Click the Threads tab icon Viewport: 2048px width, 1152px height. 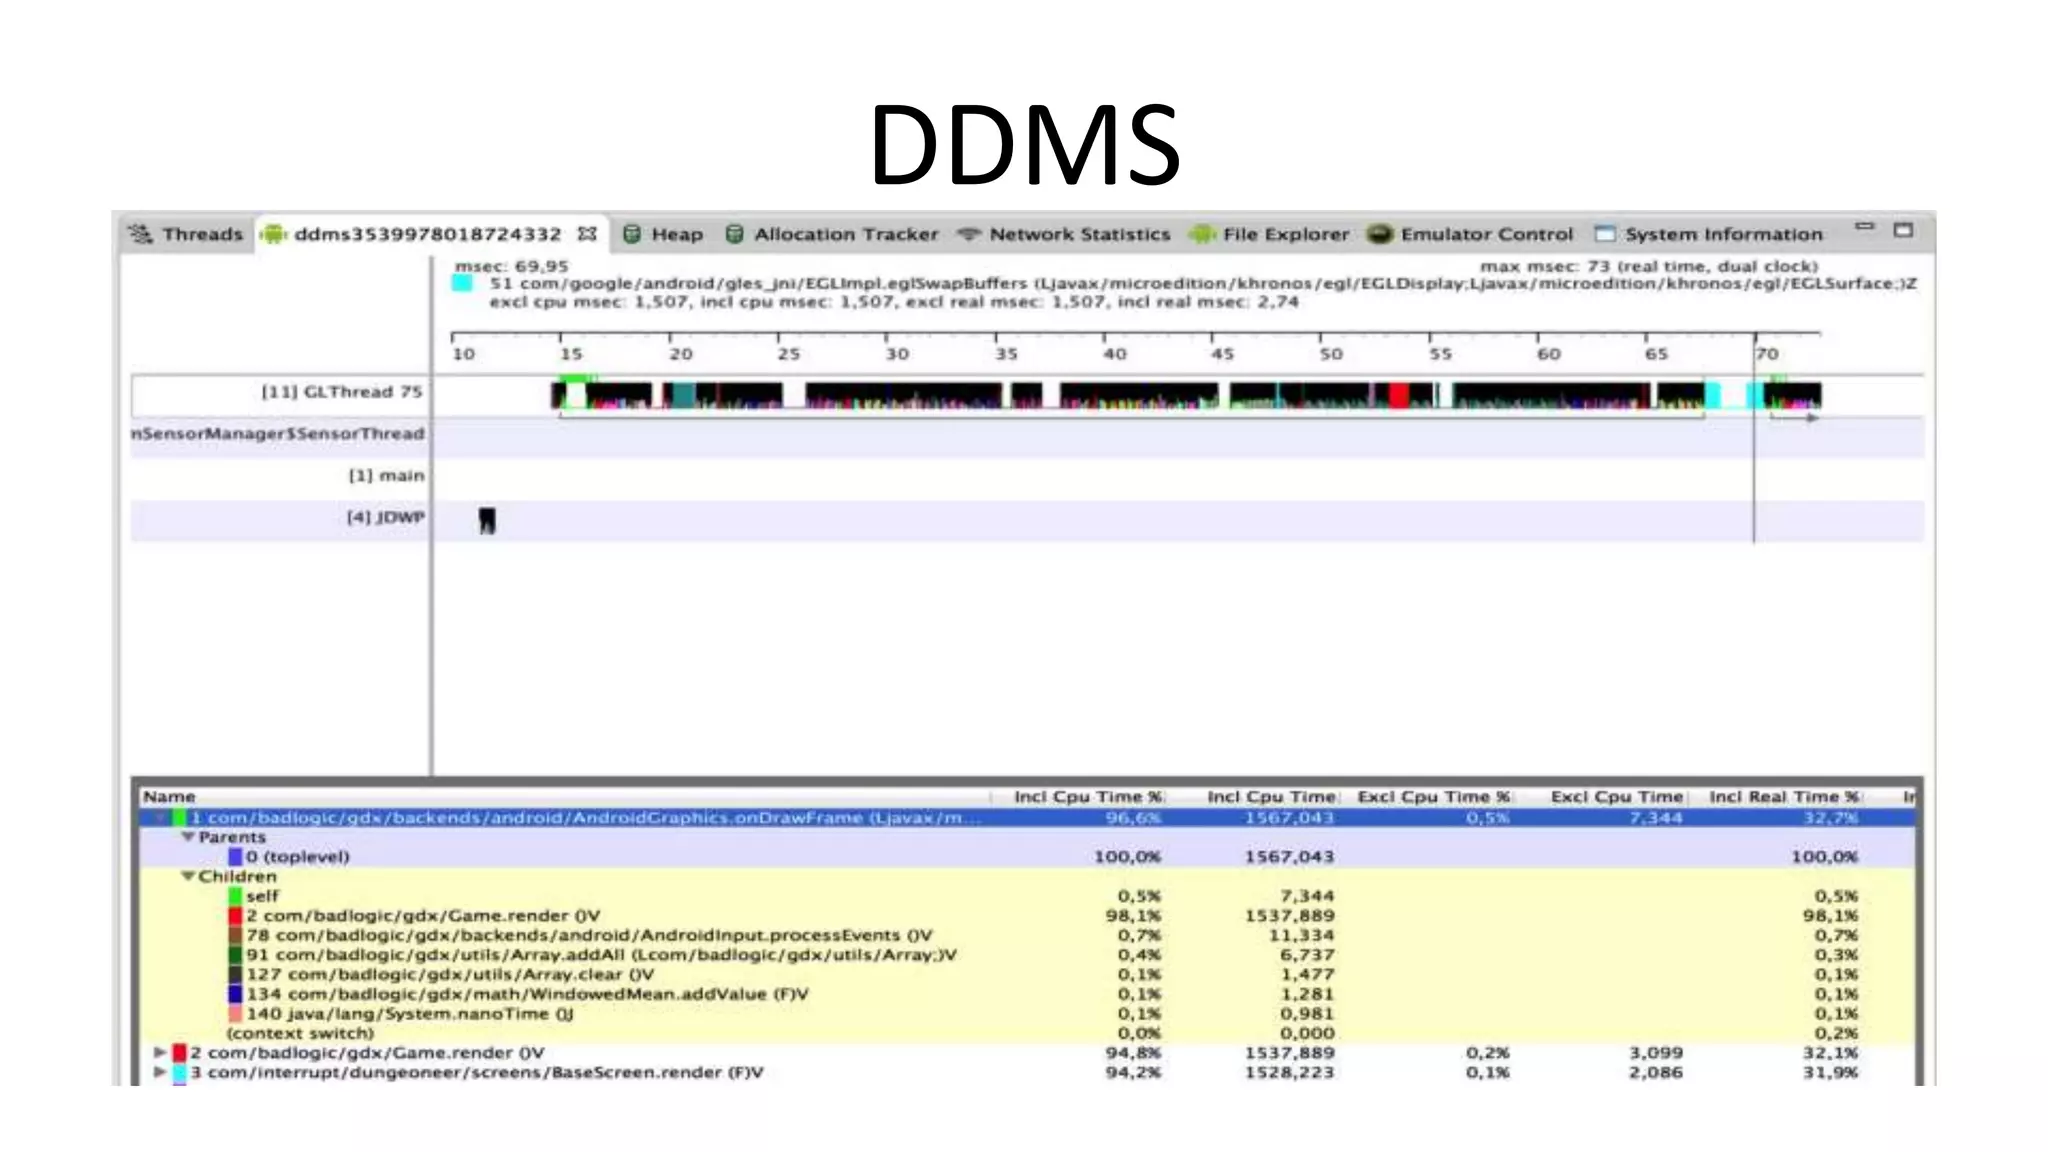pos(141,234)
